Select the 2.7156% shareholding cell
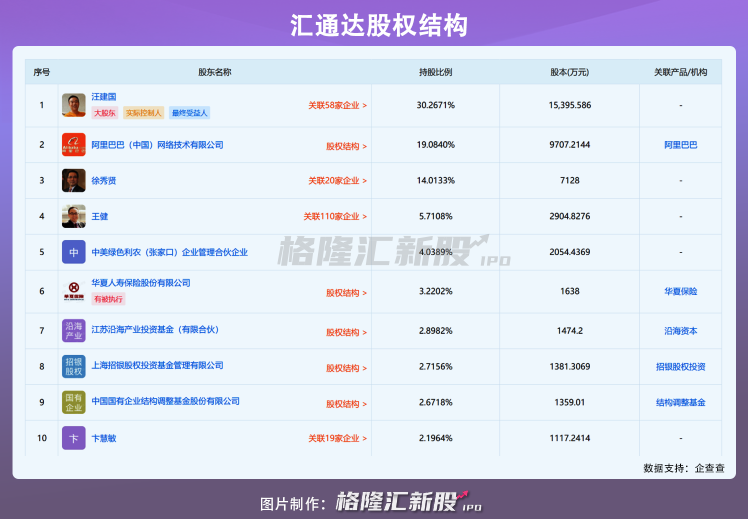This screenshot has width=748, height=519. pos(436,366)
